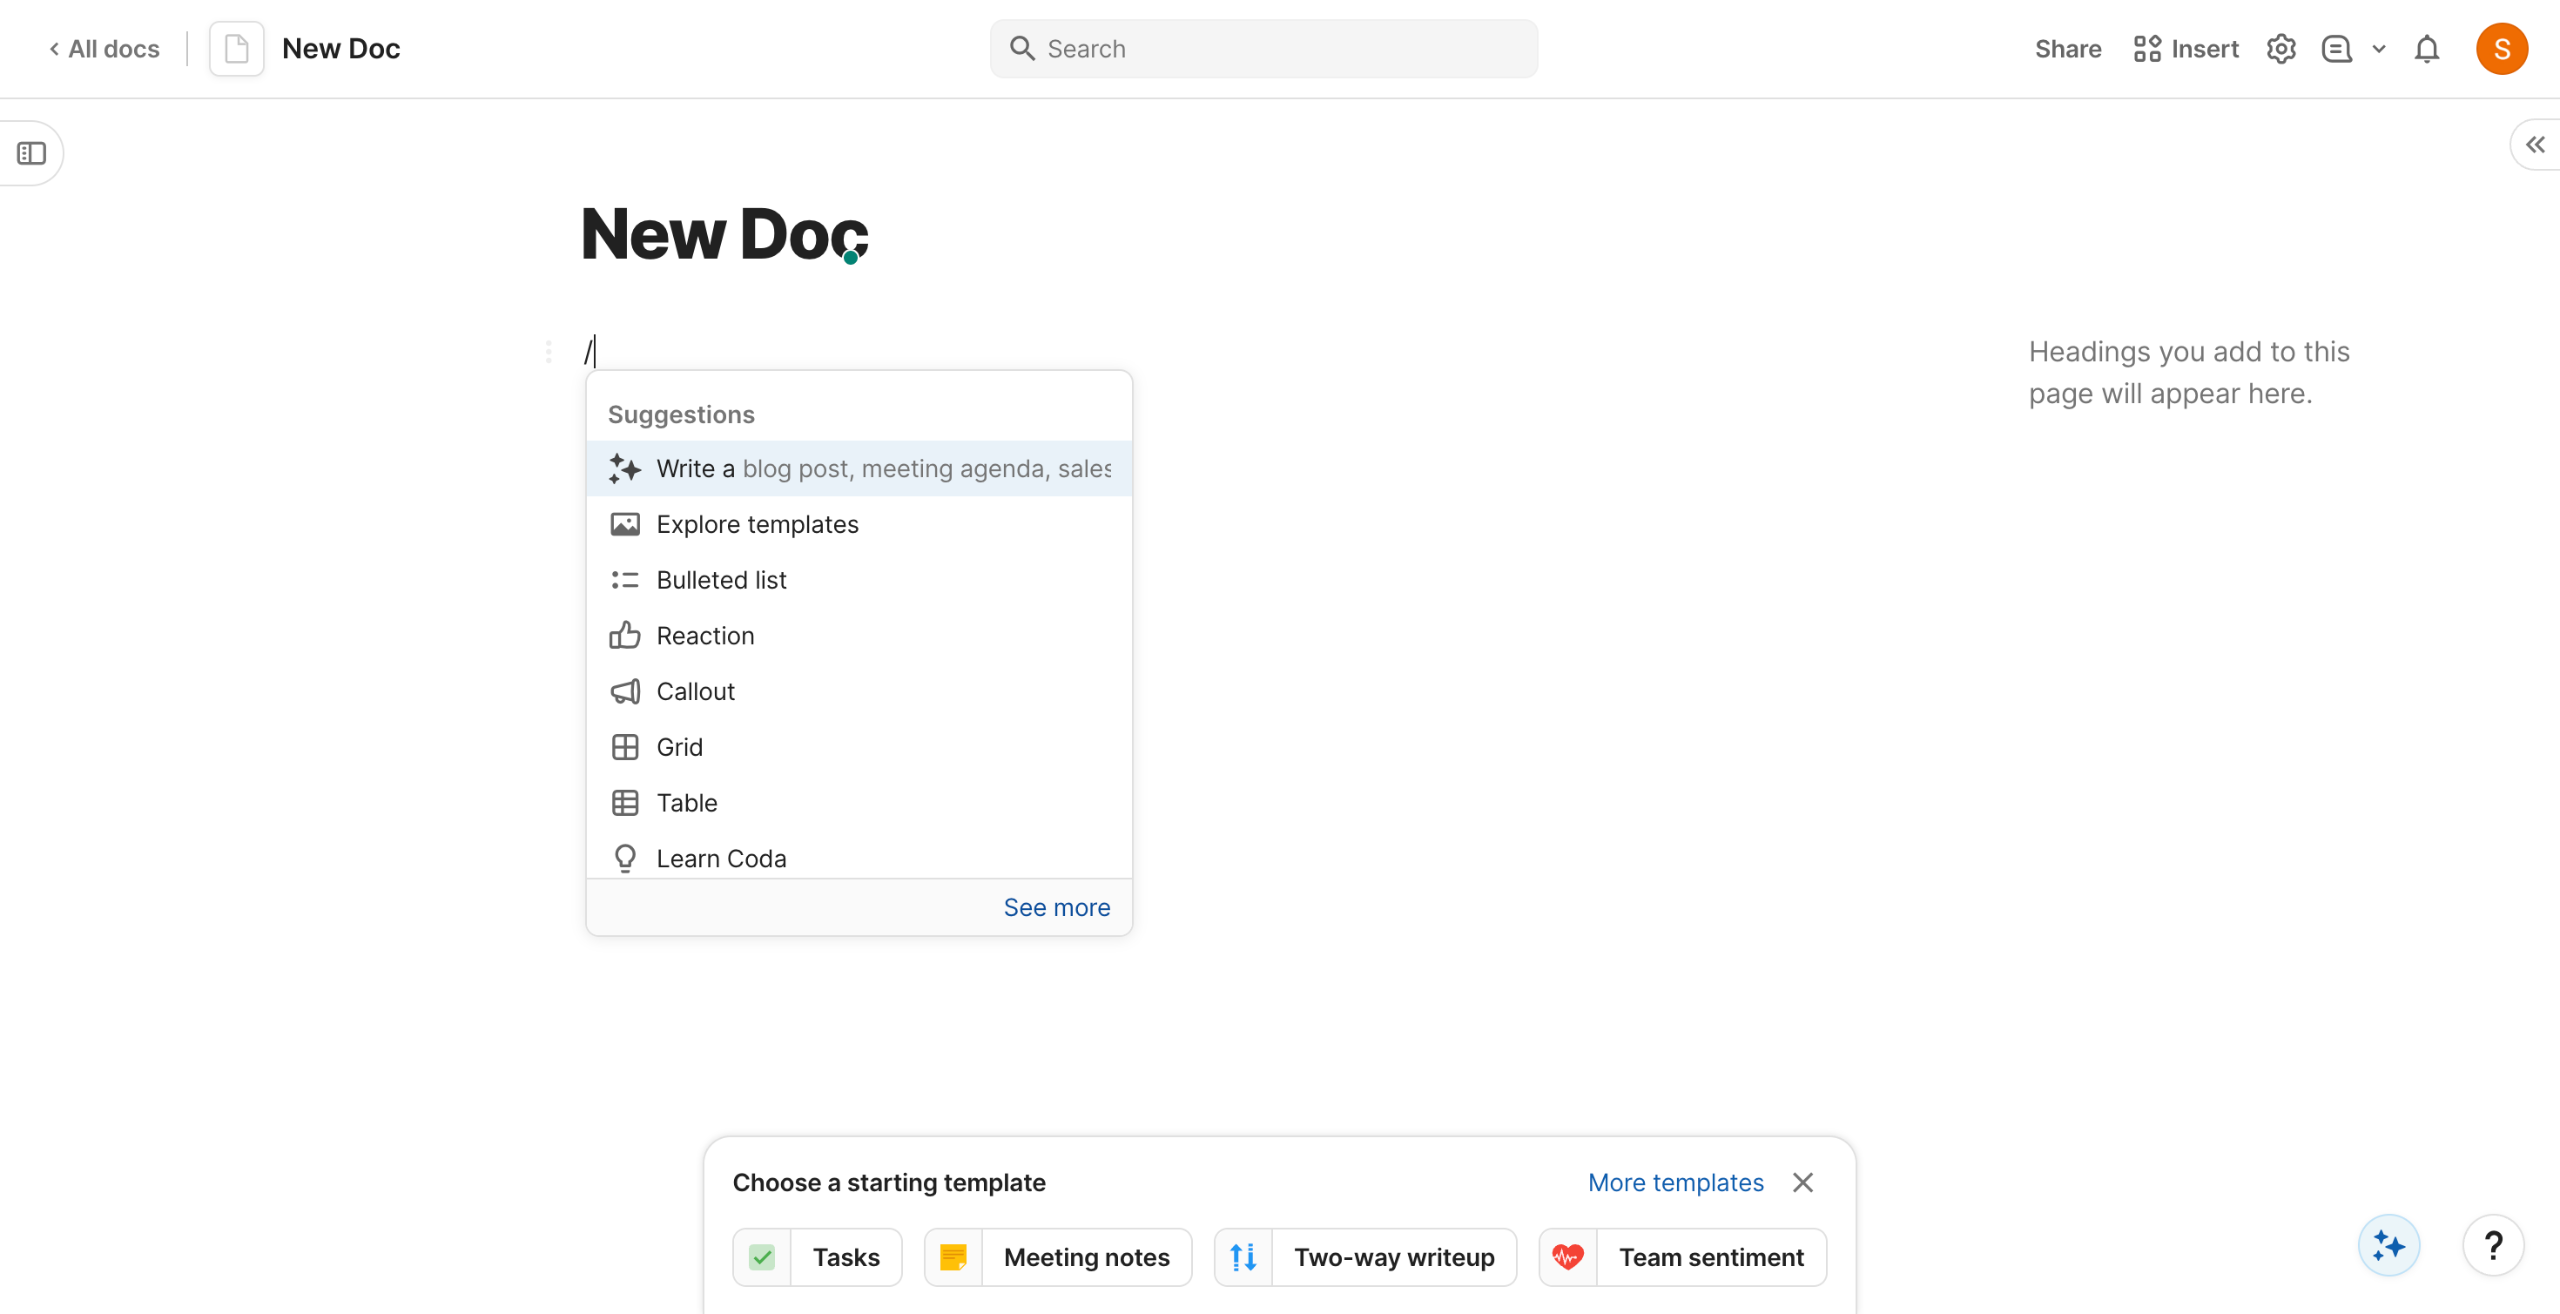Click the notifications bell icon
Screen dimensions: 2560x1314
click(2427, 49)
